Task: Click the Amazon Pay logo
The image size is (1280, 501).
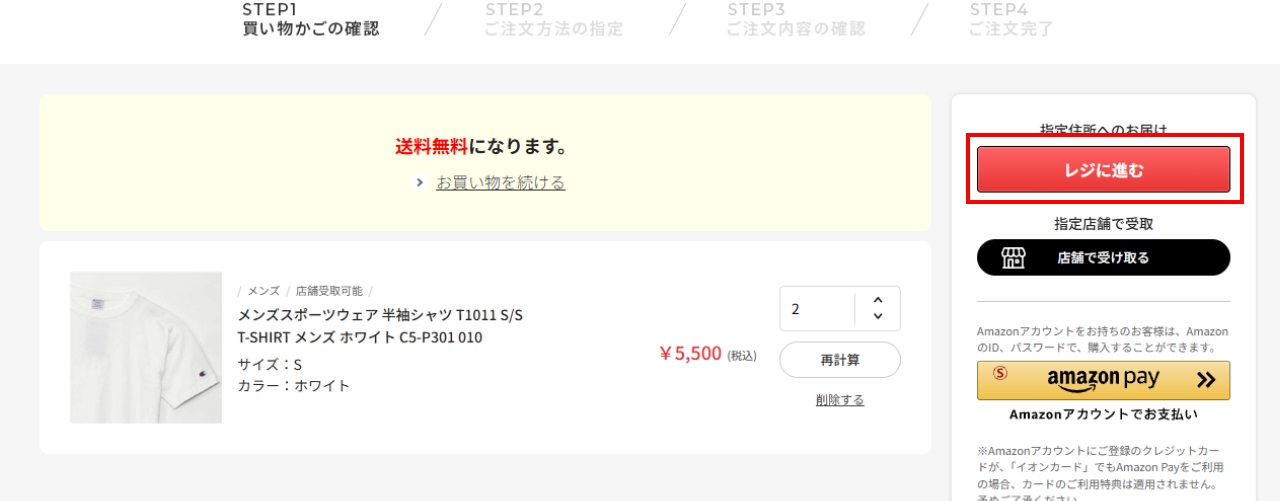Action: tap(1103, 380)
